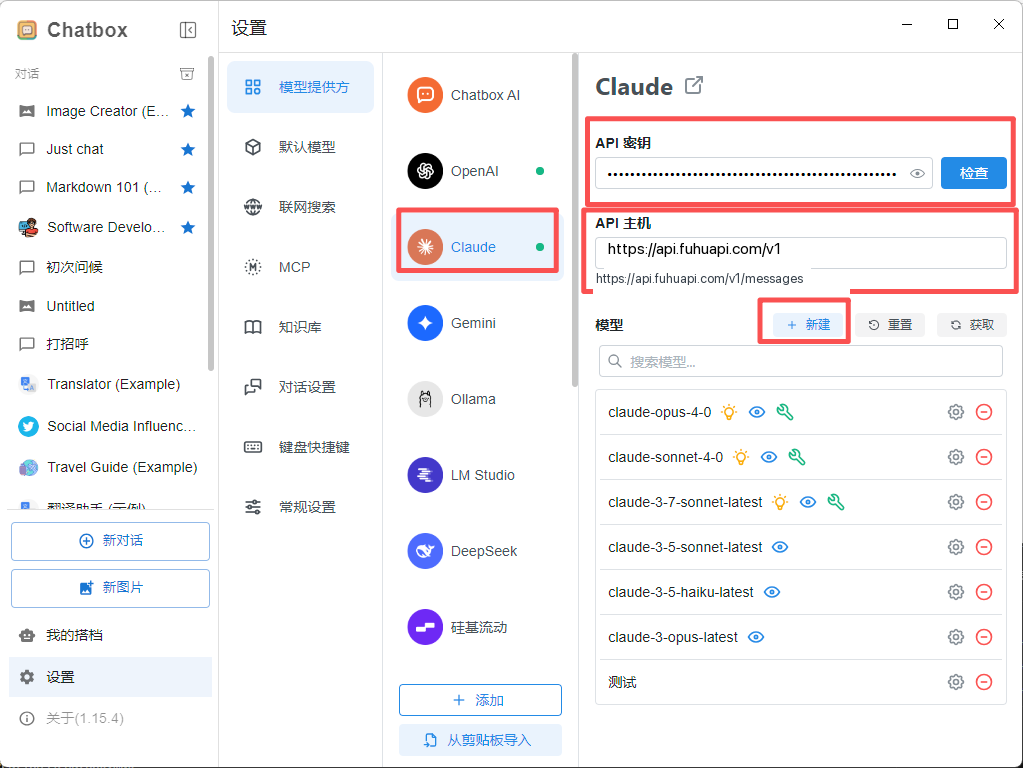Viewport: 1023px width, 768px height.
Task: Open the Travel Guide (Example) conversation
Action: tap(108, 467)
